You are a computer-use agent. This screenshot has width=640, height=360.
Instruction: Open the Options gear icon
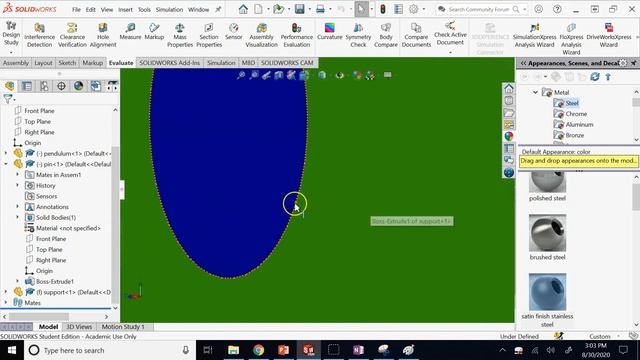(x=413, y=9)
